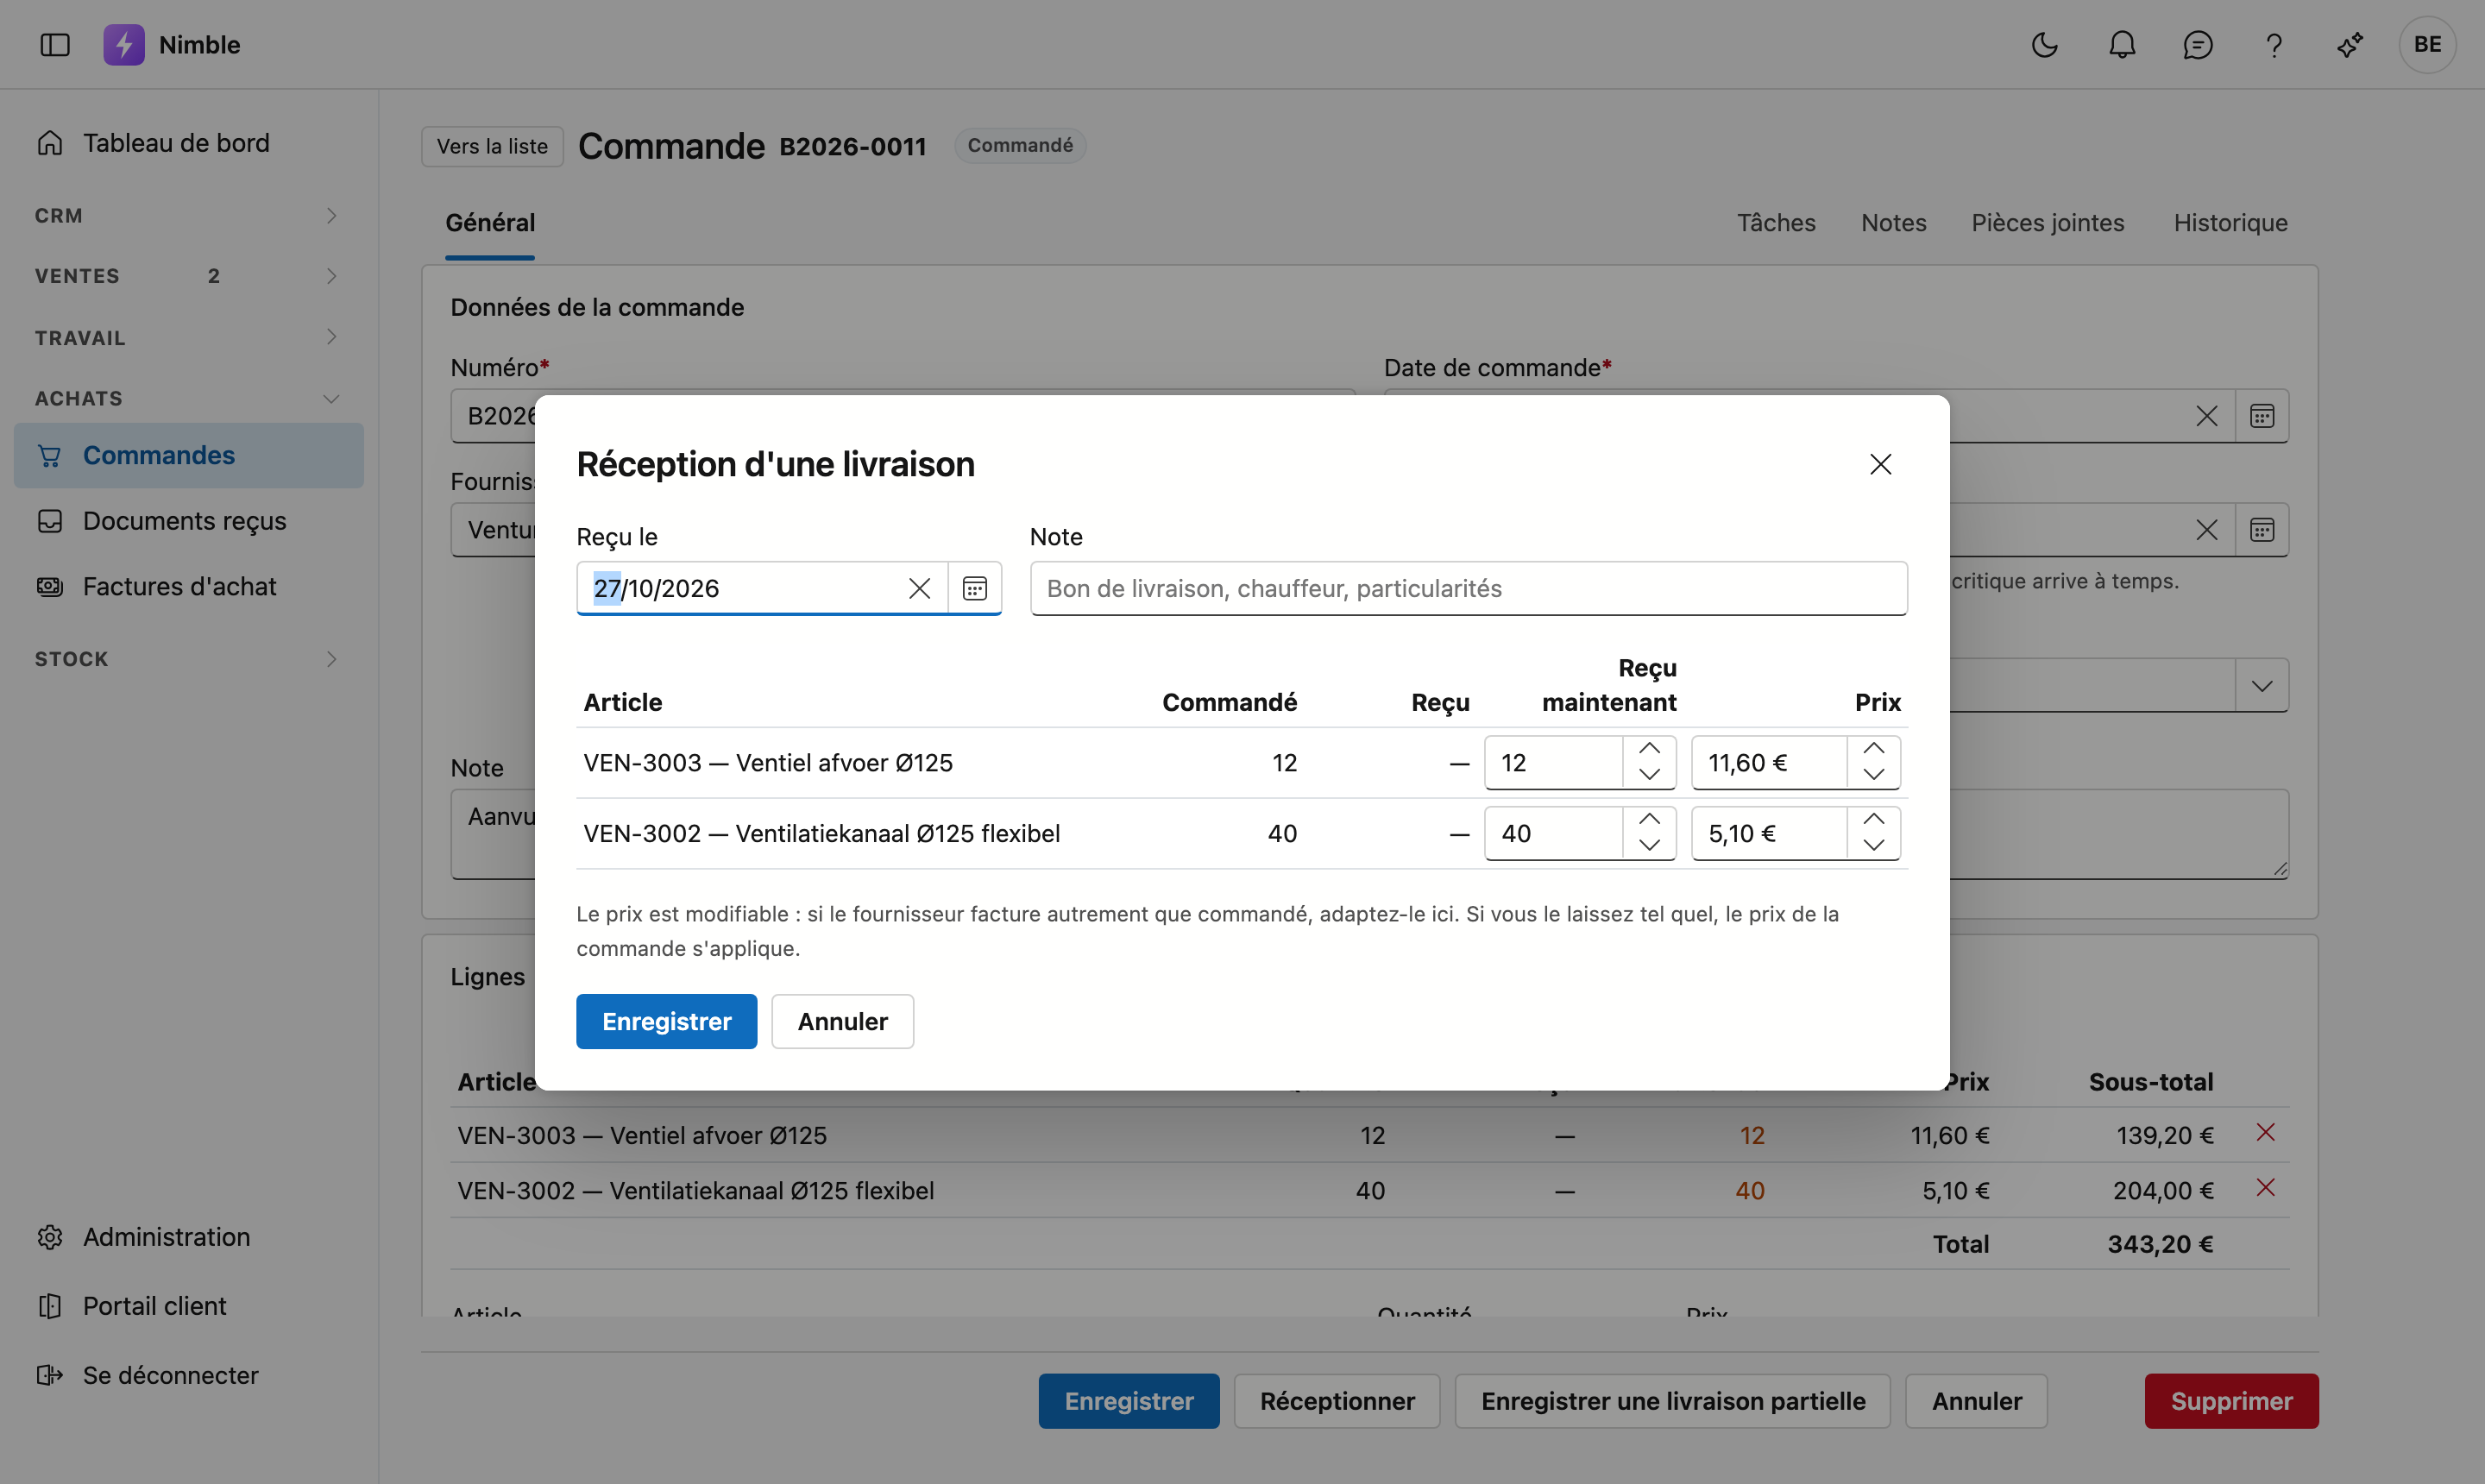Click Enregistrer une livraison partielle
The width and height of the screenshot is (2485, 1484).
click(x=1672, y=1401)
